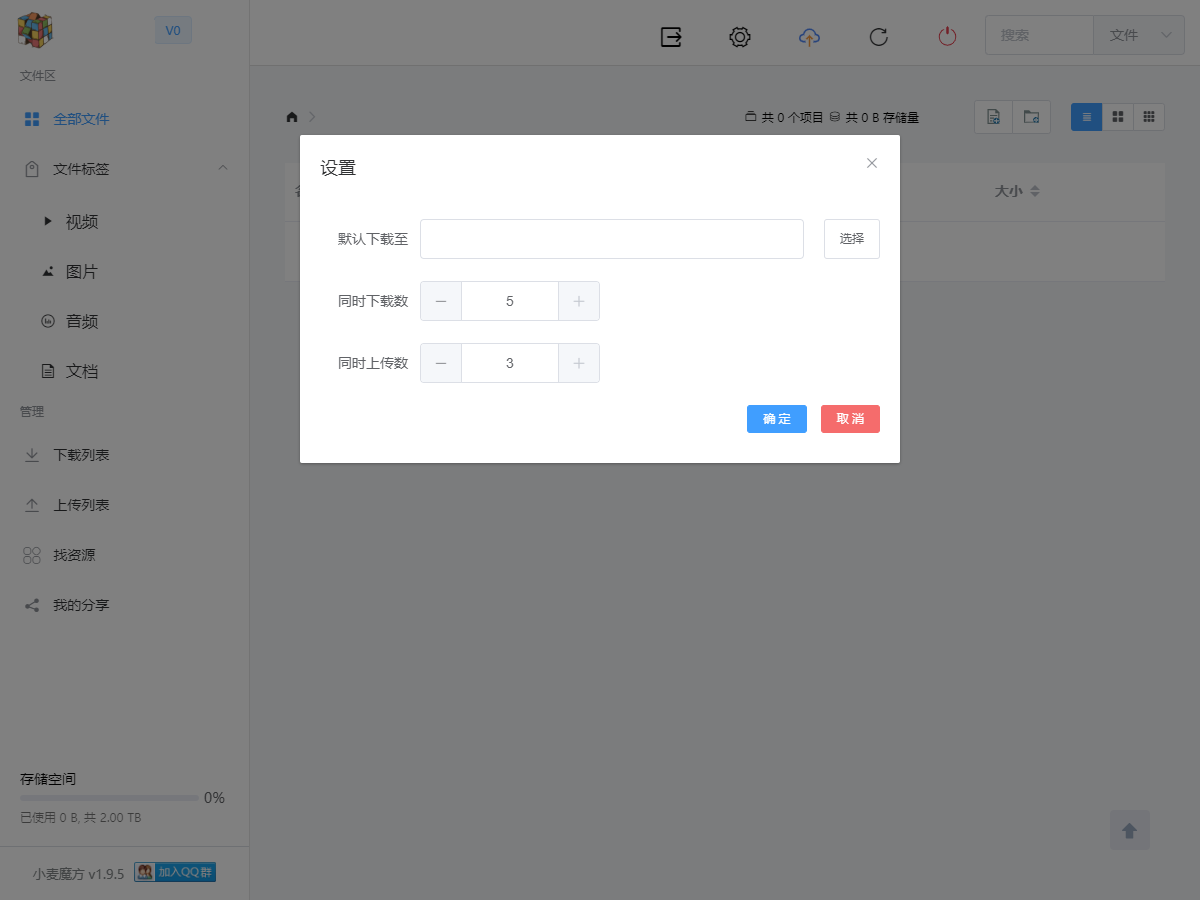
Task: Select the power/logout icon
Action: [x=947, y=36]
